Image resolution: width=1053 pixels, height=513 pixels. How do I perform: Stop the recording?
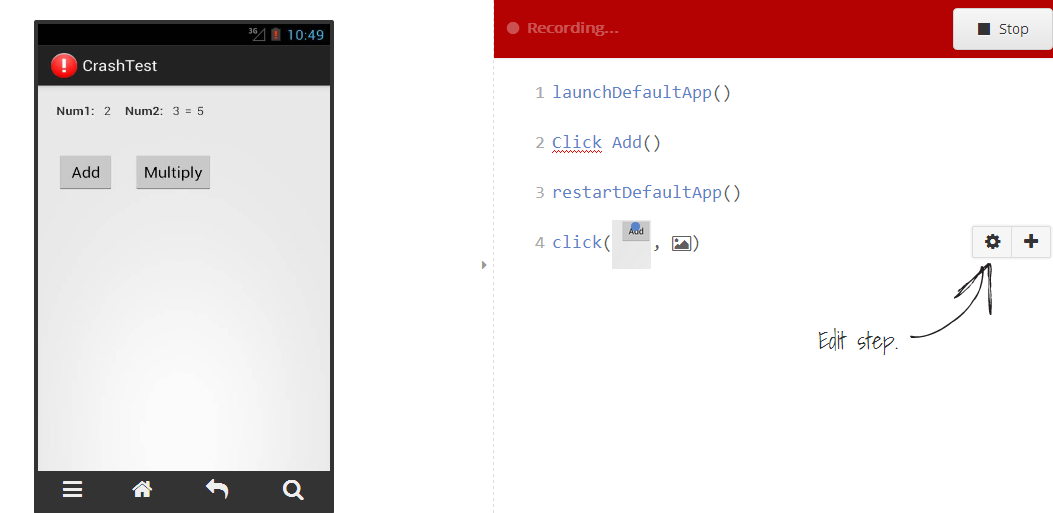(x=1002, y=29)
